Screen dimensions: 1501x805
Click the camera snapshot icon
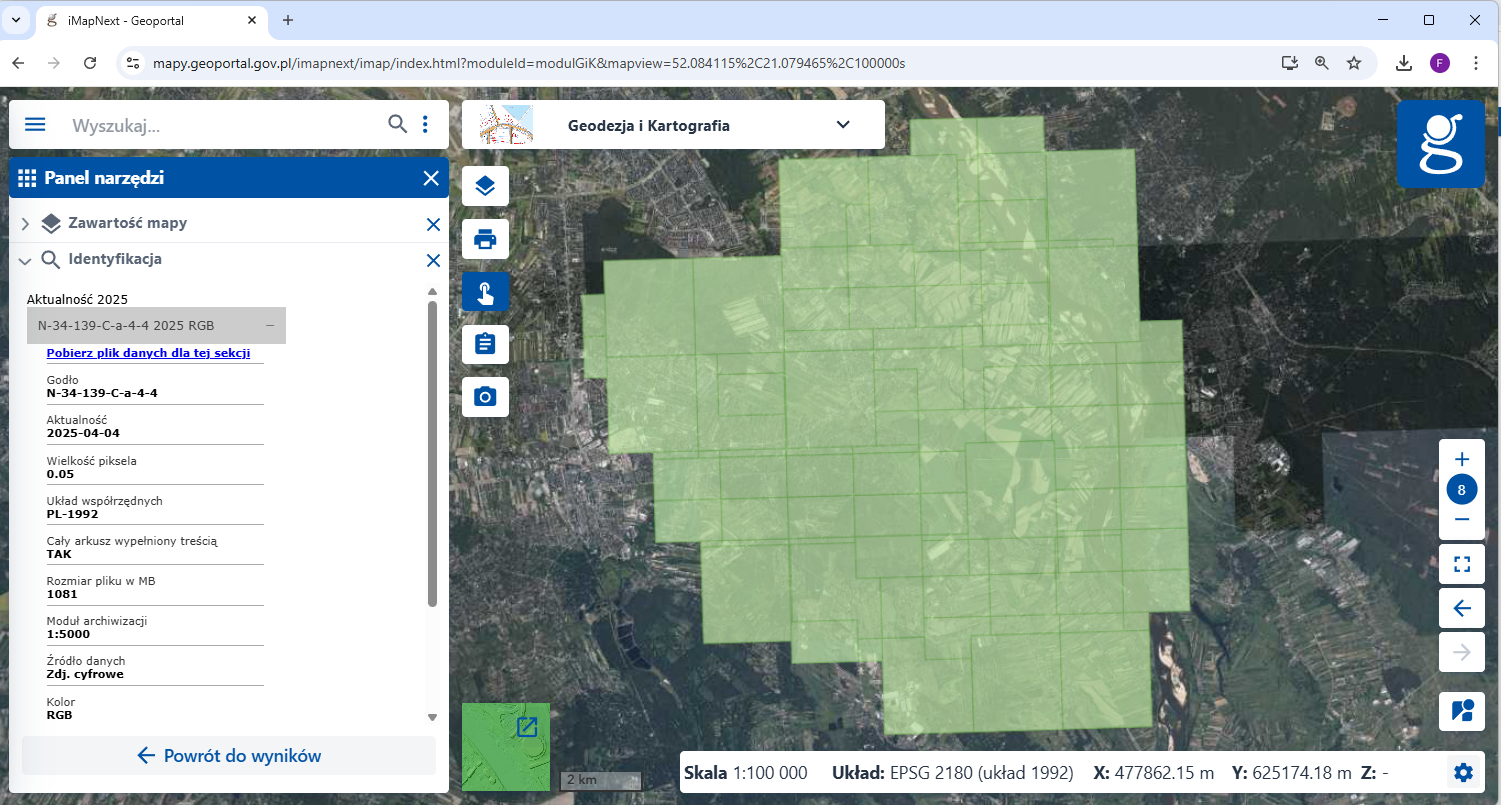pyautogui.click(x=485, y=397)
